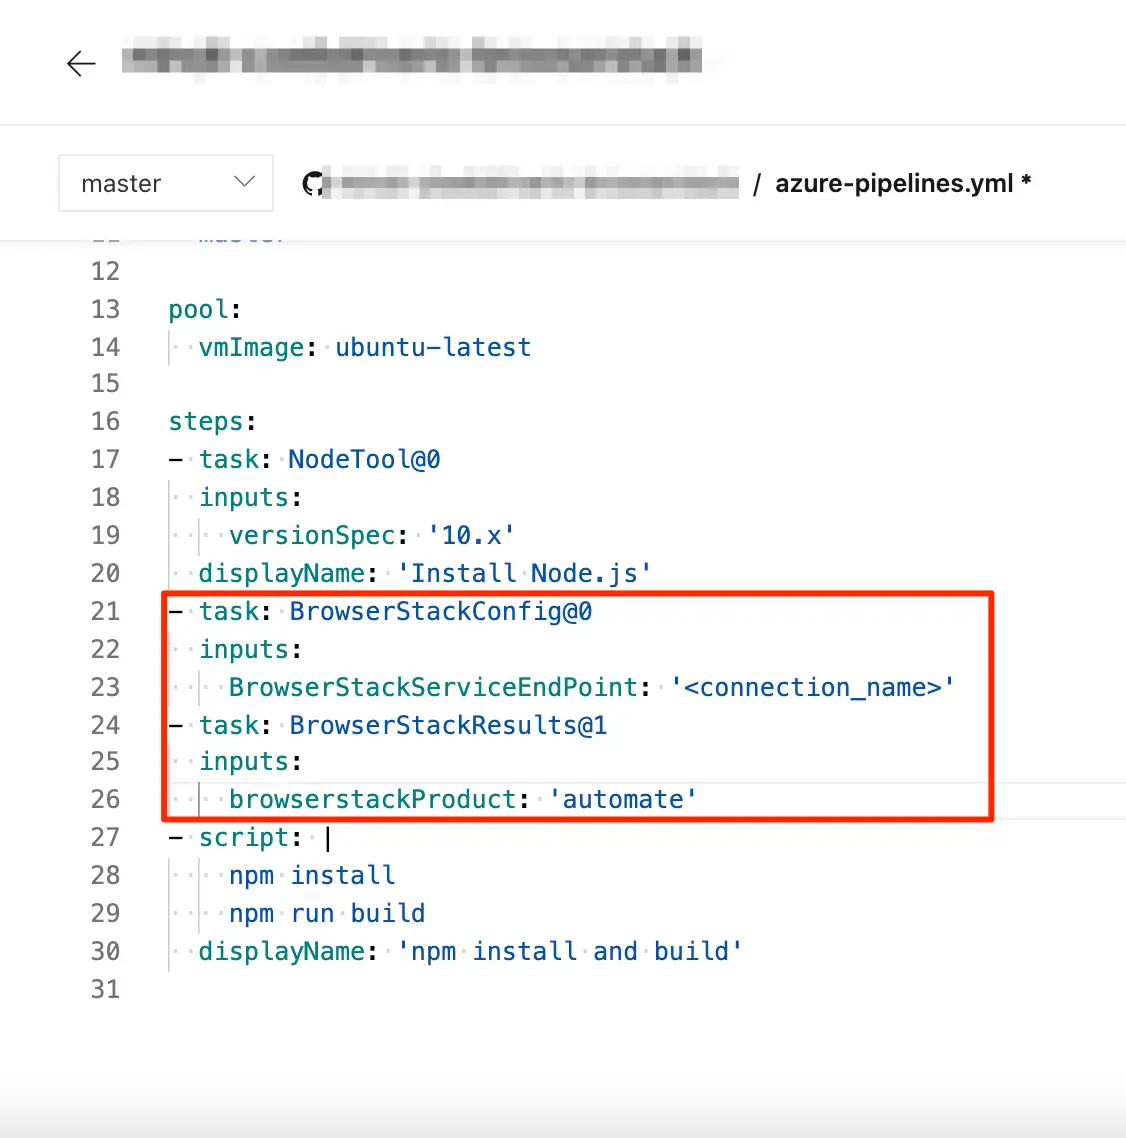
Task: Open the master branch dropdown
Action: click(166, 183)
